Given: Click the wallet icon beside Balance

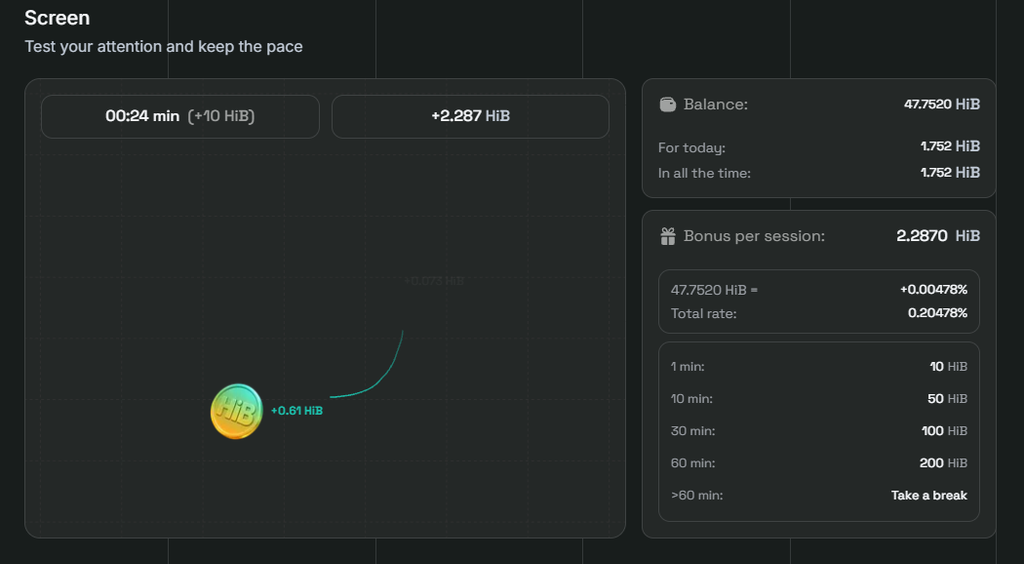Looking at the screenshot, I should click(667, 104).
